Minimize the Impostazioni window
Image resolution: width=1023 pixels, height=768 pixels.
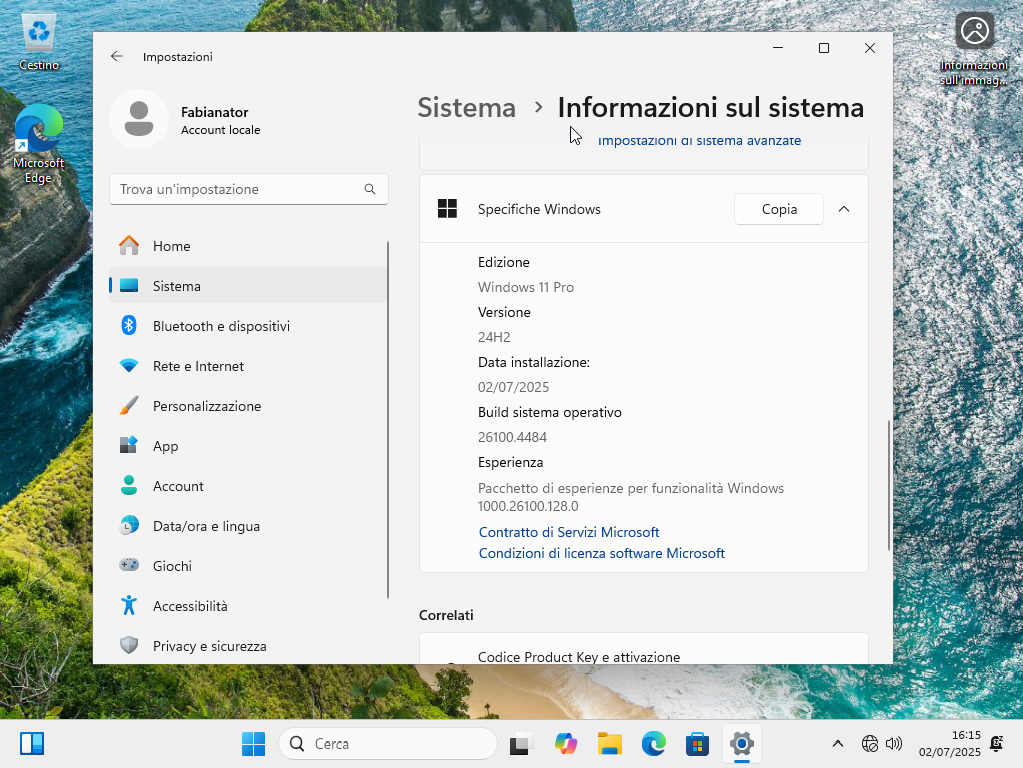[x=778, y=48]
